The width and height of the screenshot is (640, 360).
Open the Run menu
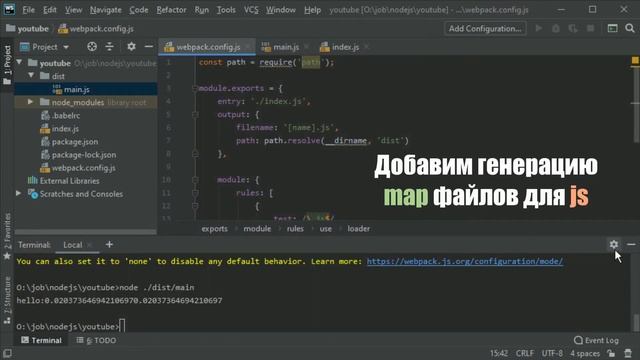201,9
